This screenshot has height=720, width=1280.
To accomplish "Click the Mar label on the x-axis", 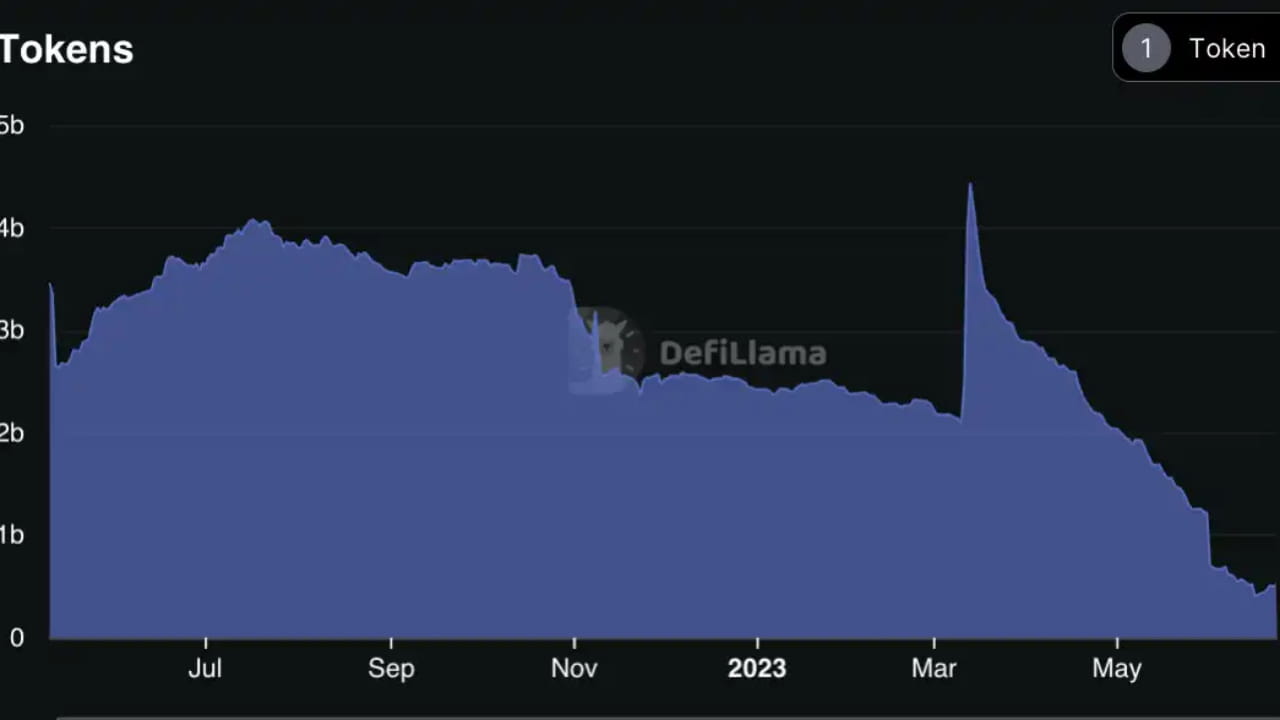I will tap(934, 668).
